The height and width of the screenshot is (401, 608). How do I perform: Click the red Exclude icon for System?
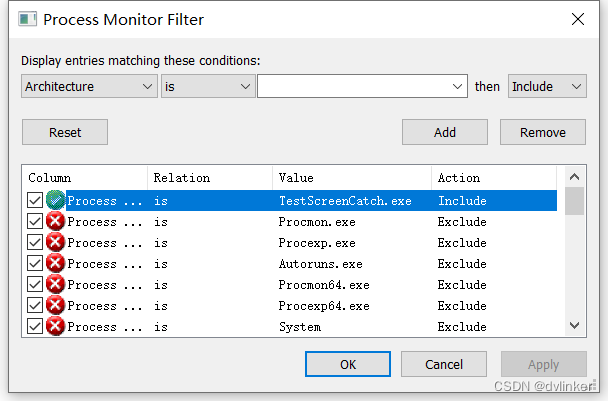tap(55, 326)
